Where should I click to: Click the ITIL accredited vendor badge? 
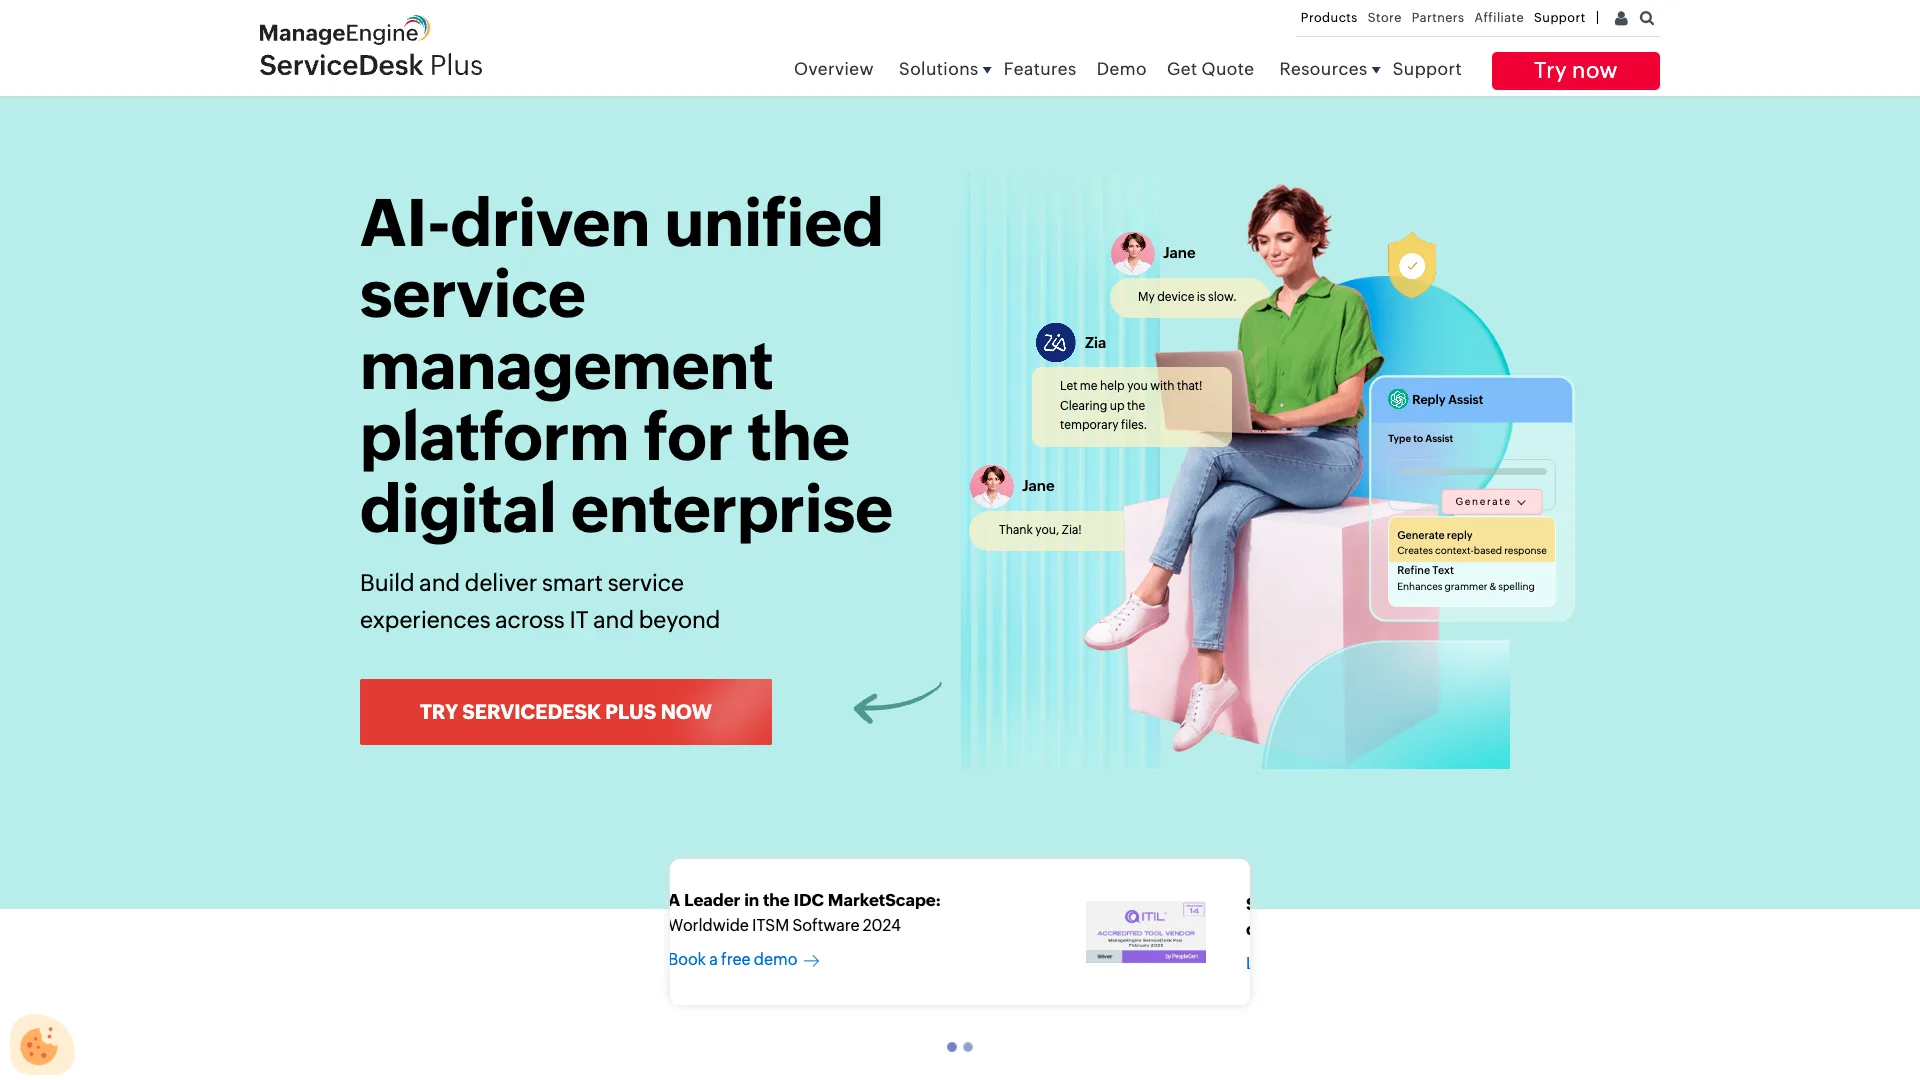[x=1146, y=932]
